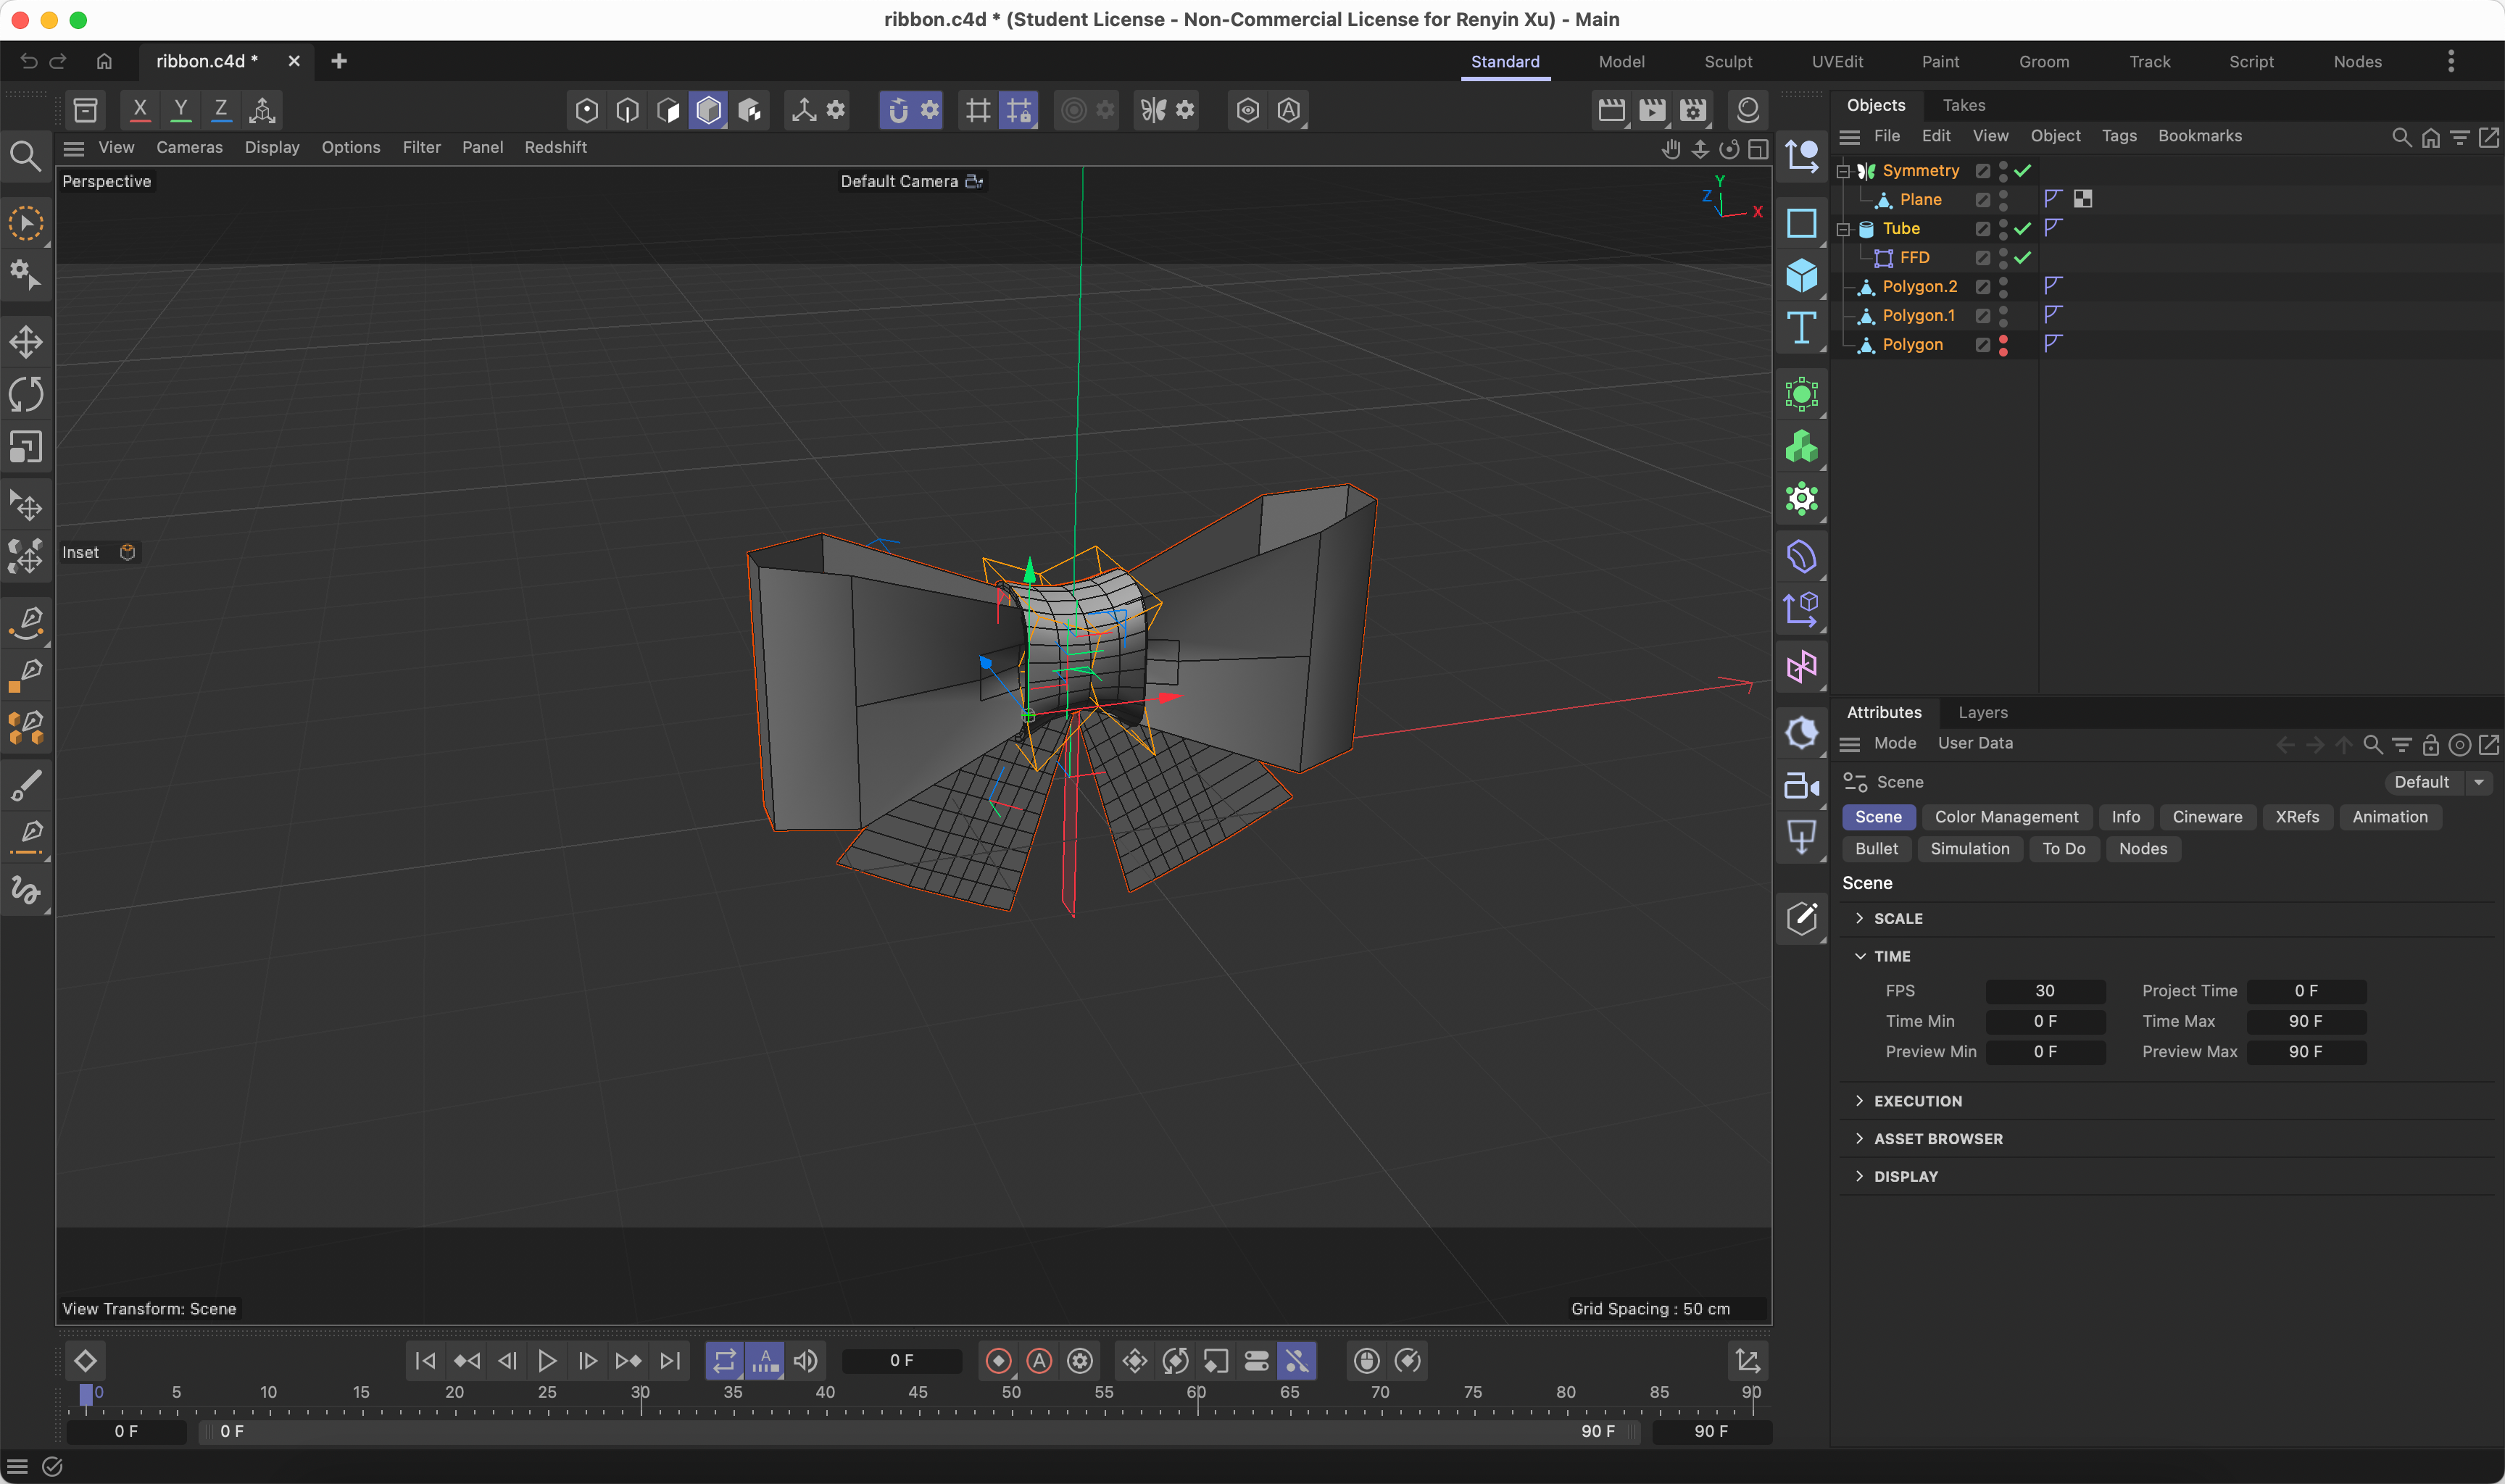Viewport: 2505px width, 1484px height.
Task: Toggle Symmetry object enable checkmark
Action: (2023, 171)
